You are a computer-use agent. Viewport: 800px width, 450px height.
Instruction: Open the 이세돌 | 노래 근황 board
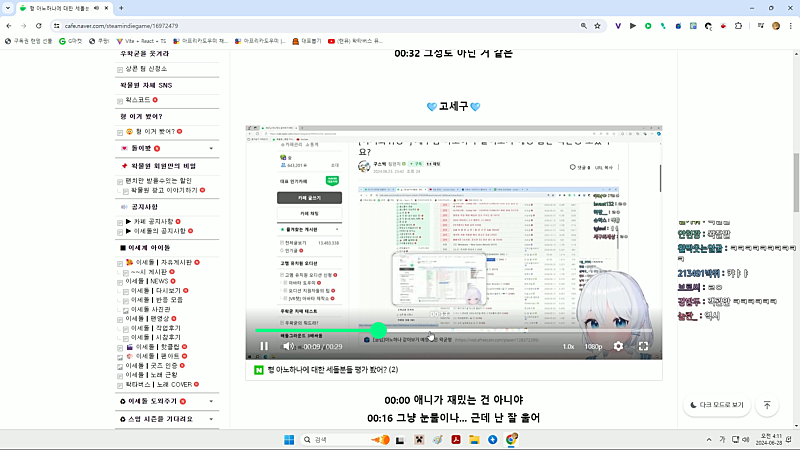152,375
